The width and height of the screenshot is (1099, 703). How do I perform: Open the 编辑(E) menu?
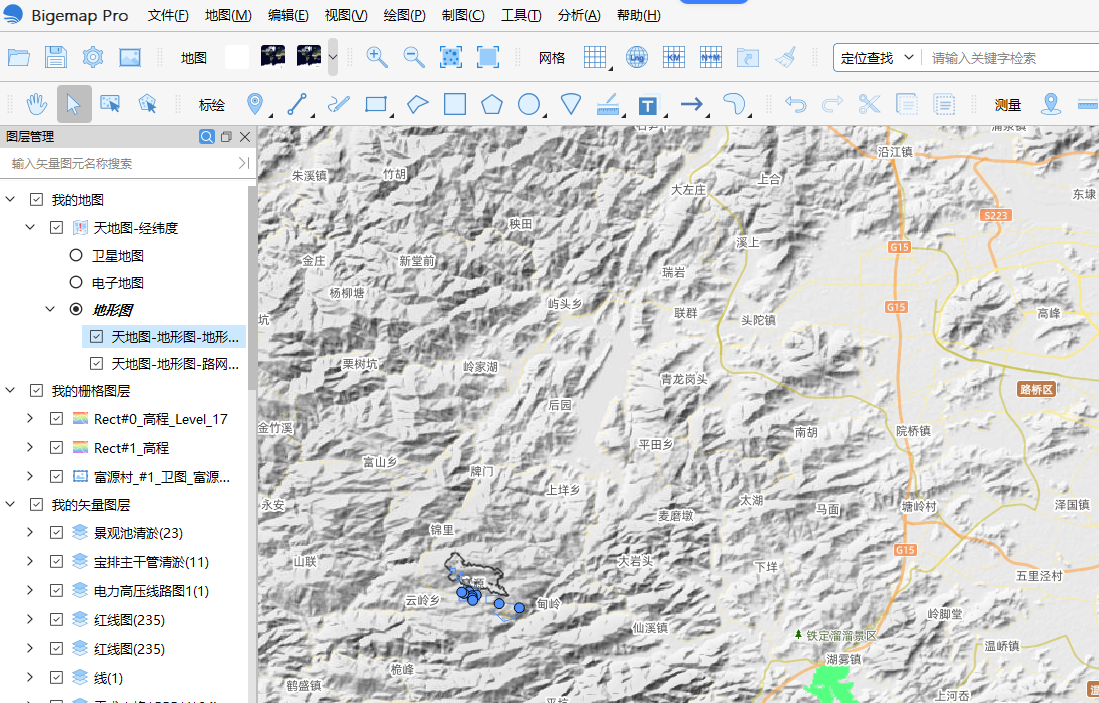click(x=288, y=15)
